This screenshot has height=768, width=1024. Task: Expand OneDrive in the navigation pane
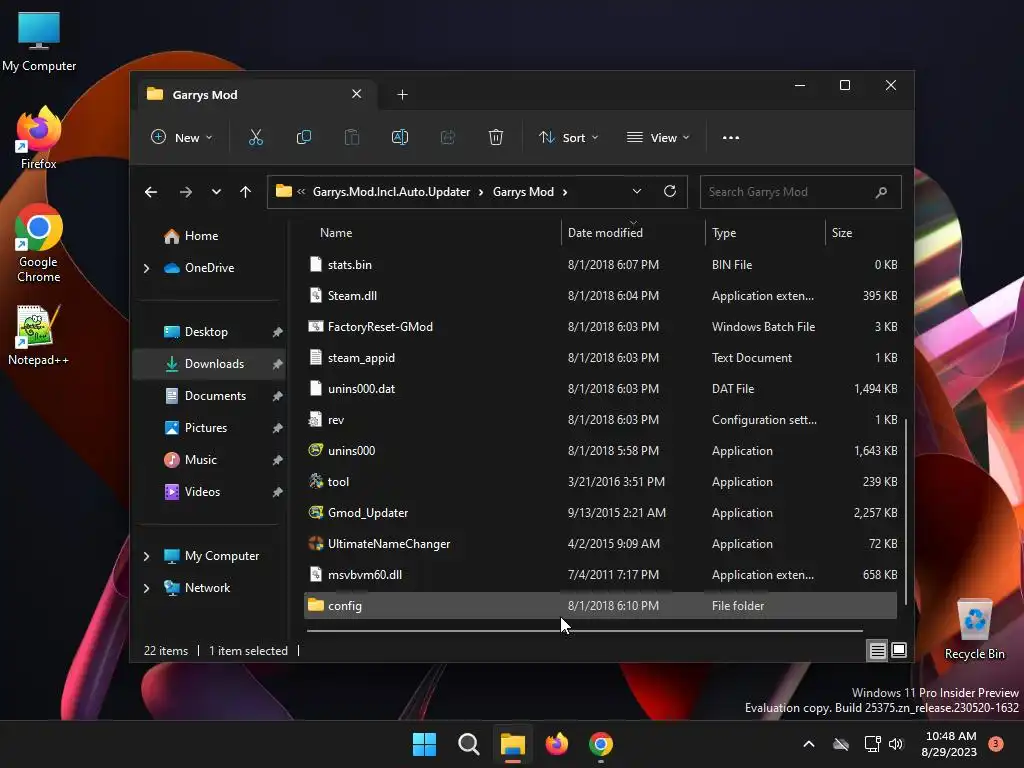tap(146, 268)
